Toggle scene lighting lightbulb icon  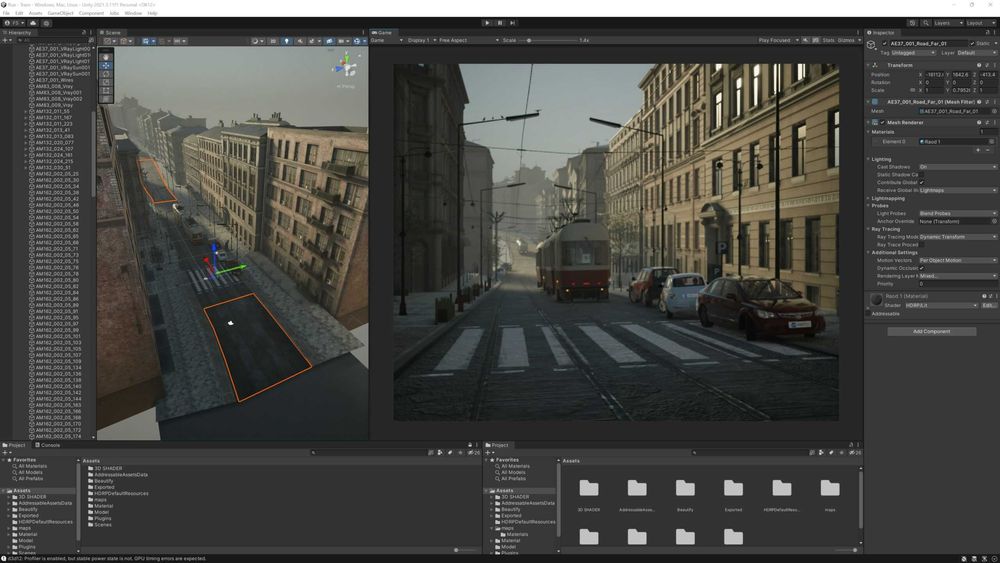(x=287, y=41)
